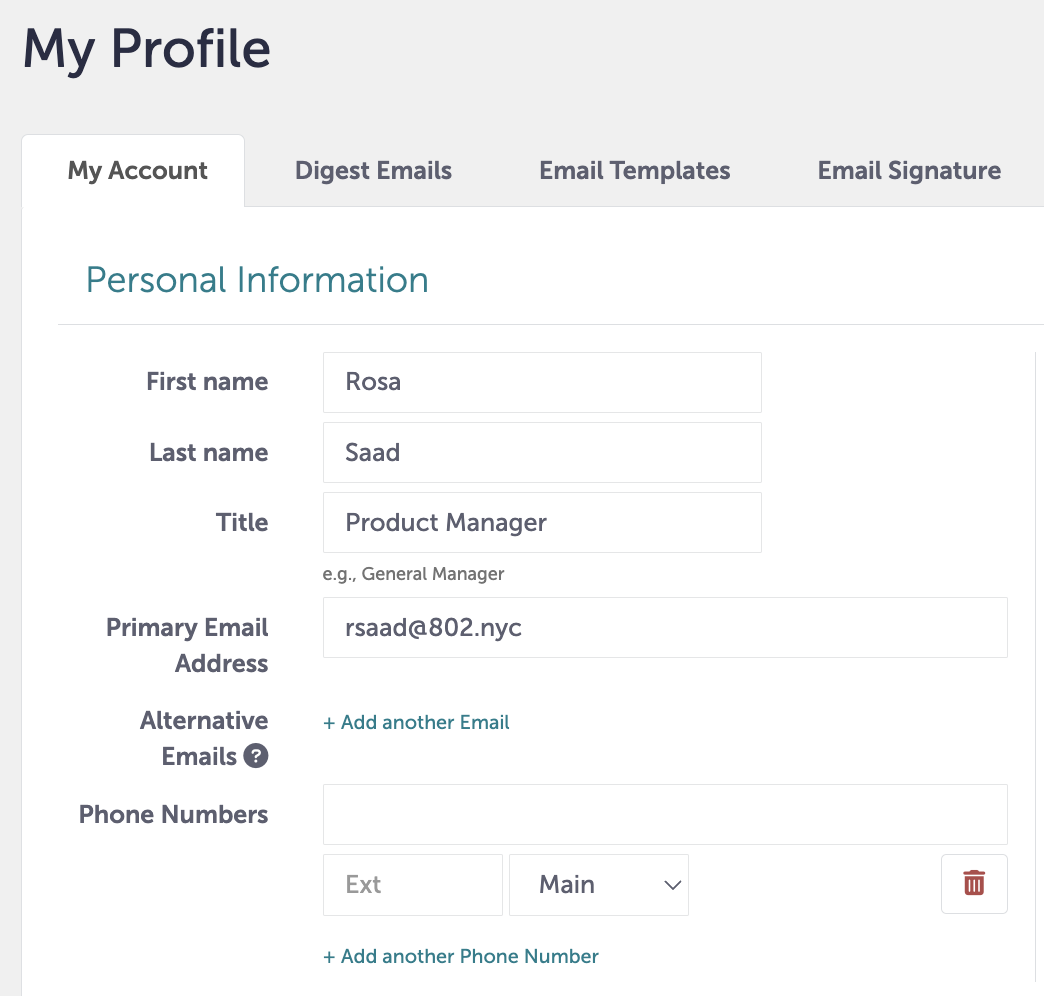Click the Phone Numbers field label
The image size is (1044, 996).
(x=173, y=814)
